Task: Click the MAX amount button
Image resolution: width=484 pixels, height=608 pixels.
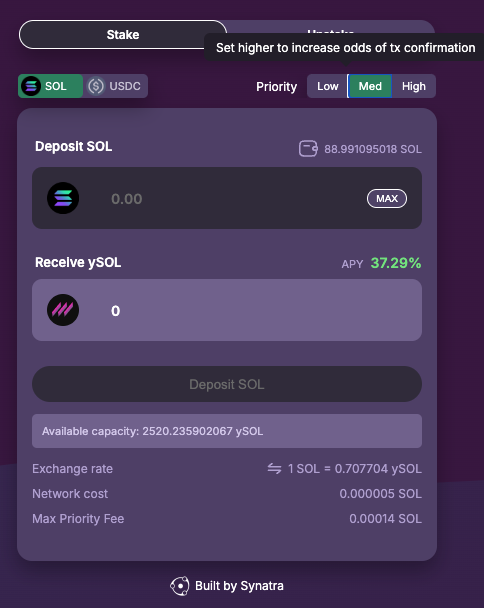Action: pos(387,199)
